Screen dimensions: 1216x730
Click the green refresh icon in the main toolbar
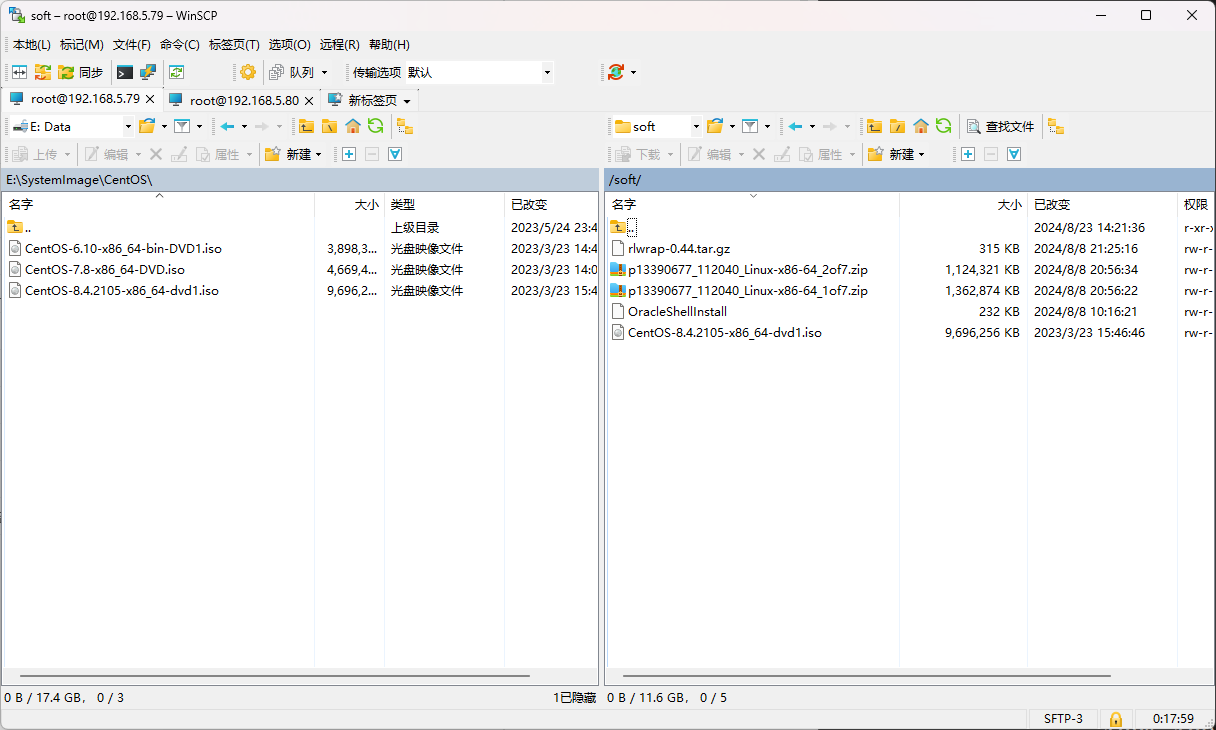pyautogui.click(x=176, y=72)
